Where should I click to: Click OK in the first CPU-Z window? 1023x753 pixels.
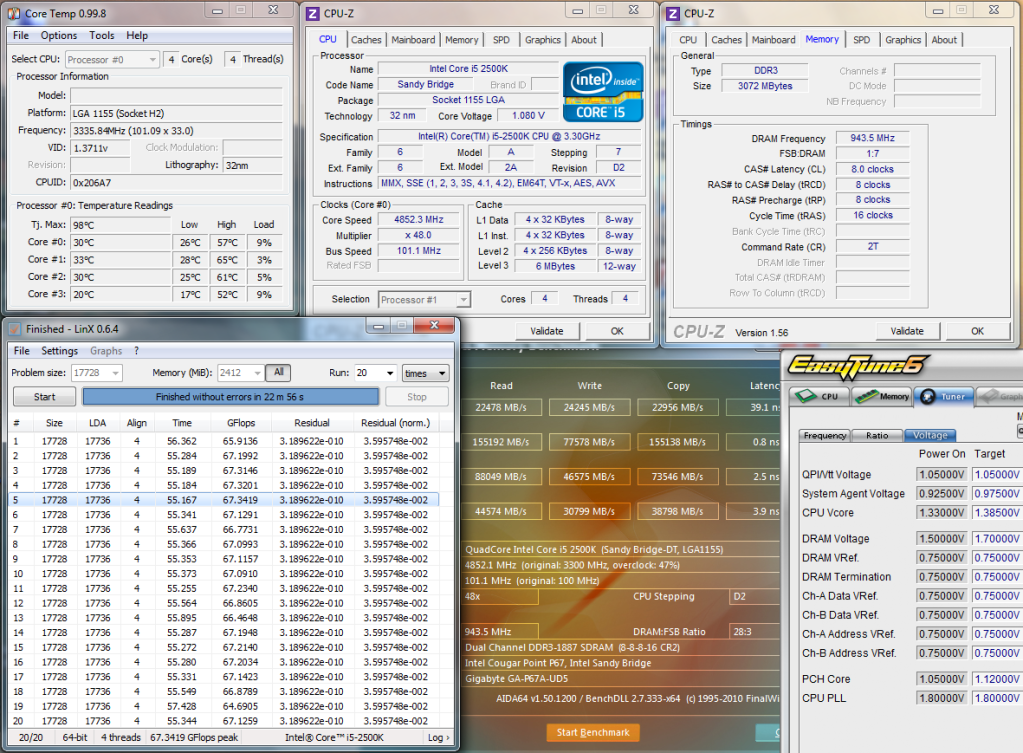tap(617, 331)
